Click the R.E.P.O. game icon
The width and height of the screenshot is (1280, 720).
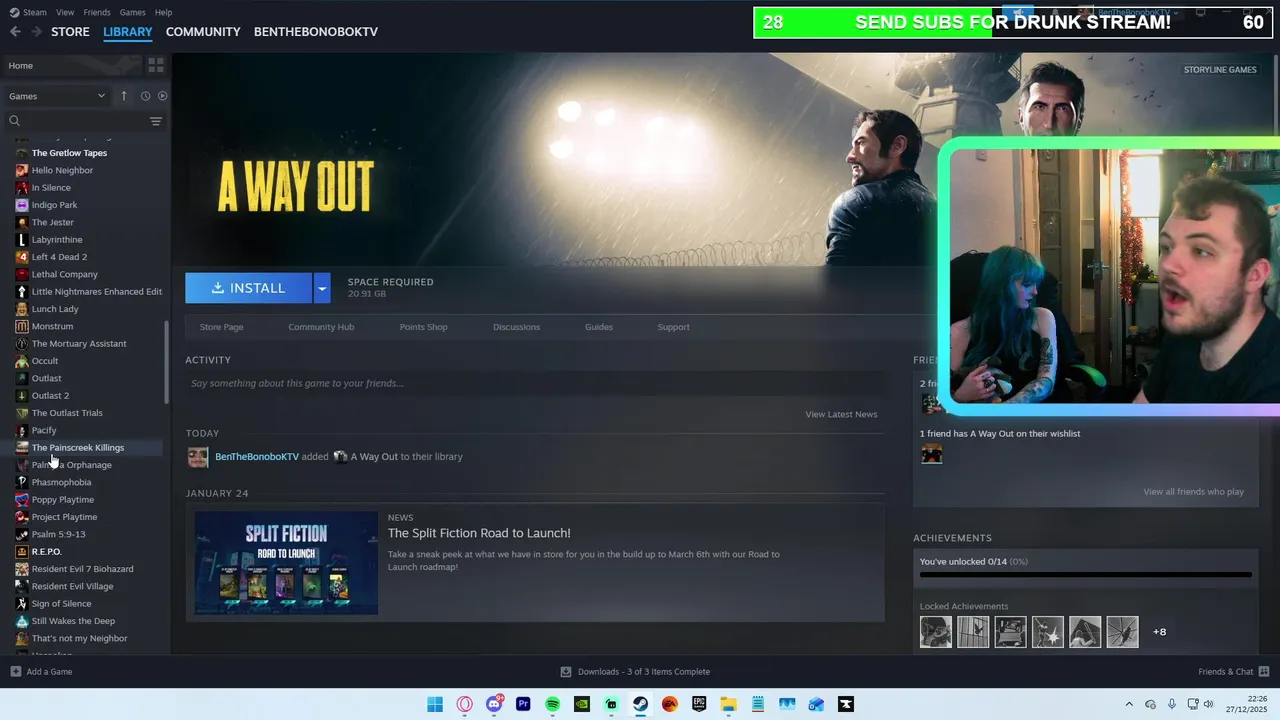pos(22,551)
